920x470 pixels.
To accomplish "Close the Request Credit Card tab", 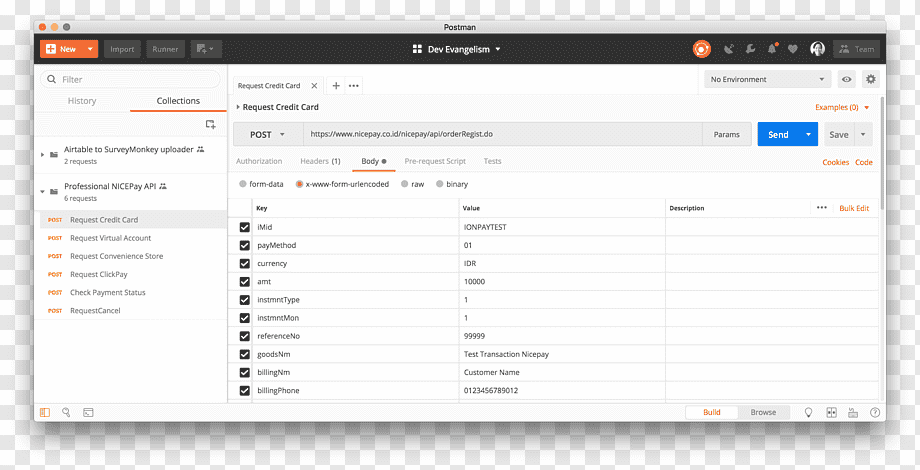I will tap(314, 86).
